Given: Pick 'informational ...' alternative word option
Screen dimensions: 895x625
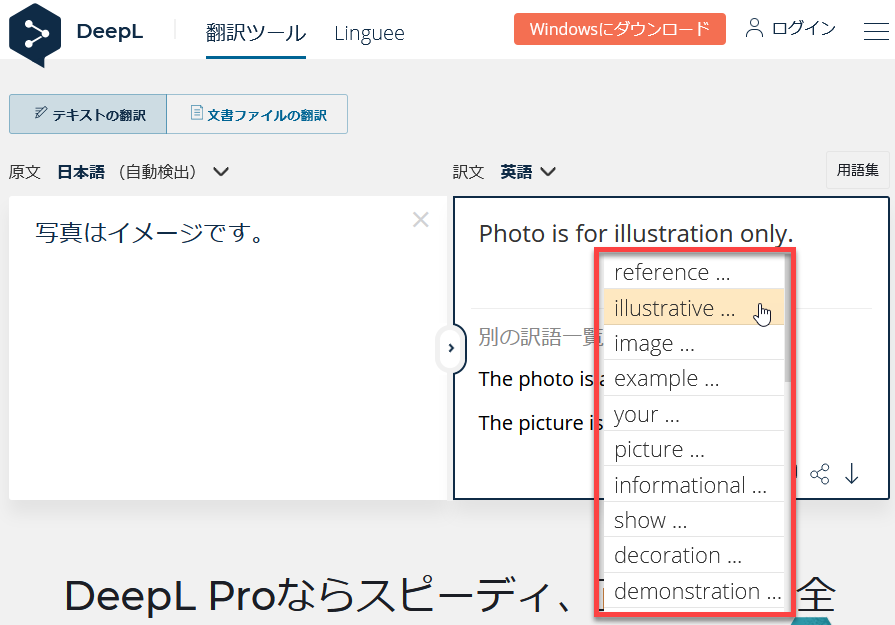Looking at the screenshot, I should tap(690, 485).
